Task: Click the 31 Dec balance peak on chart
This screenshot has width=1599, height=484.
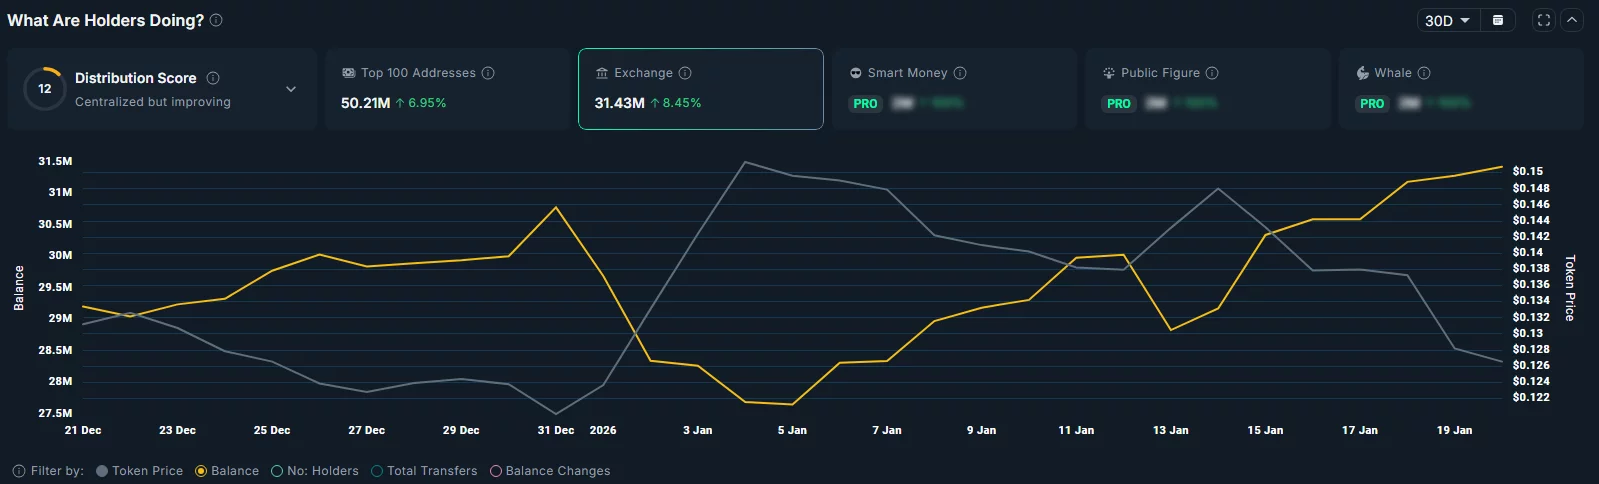Action: pos(556,207)
